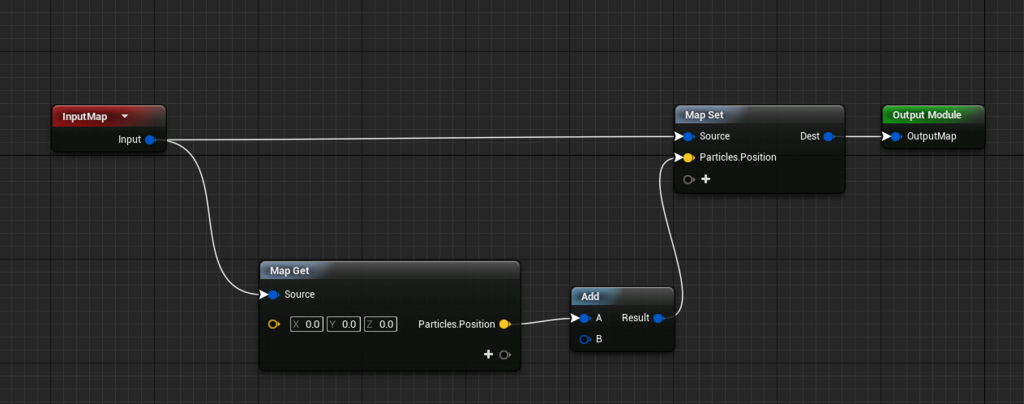Click the Dest label on Map Set

(810, 137)
